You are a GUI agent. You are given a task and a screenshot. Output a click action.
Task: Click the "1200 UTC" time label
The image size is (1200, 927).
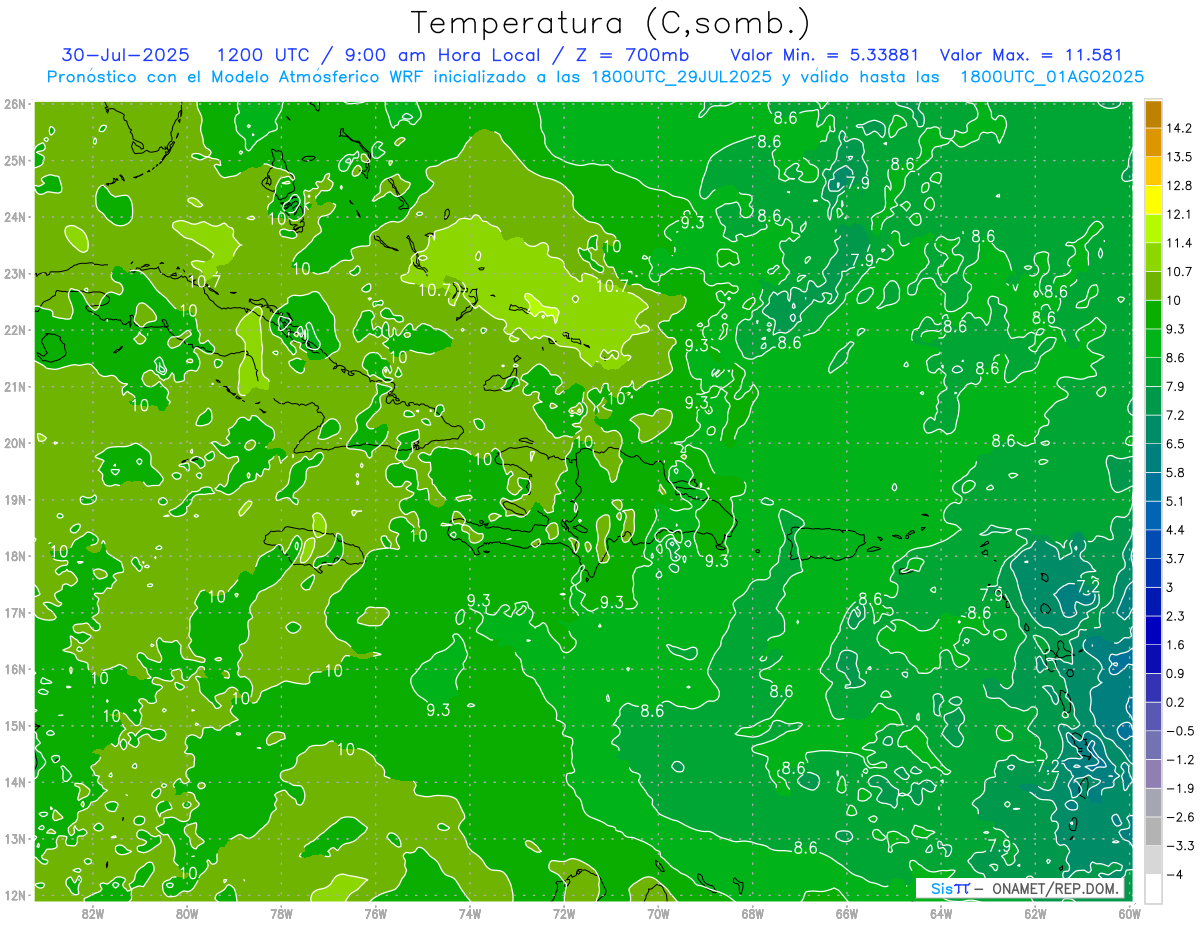263,55
